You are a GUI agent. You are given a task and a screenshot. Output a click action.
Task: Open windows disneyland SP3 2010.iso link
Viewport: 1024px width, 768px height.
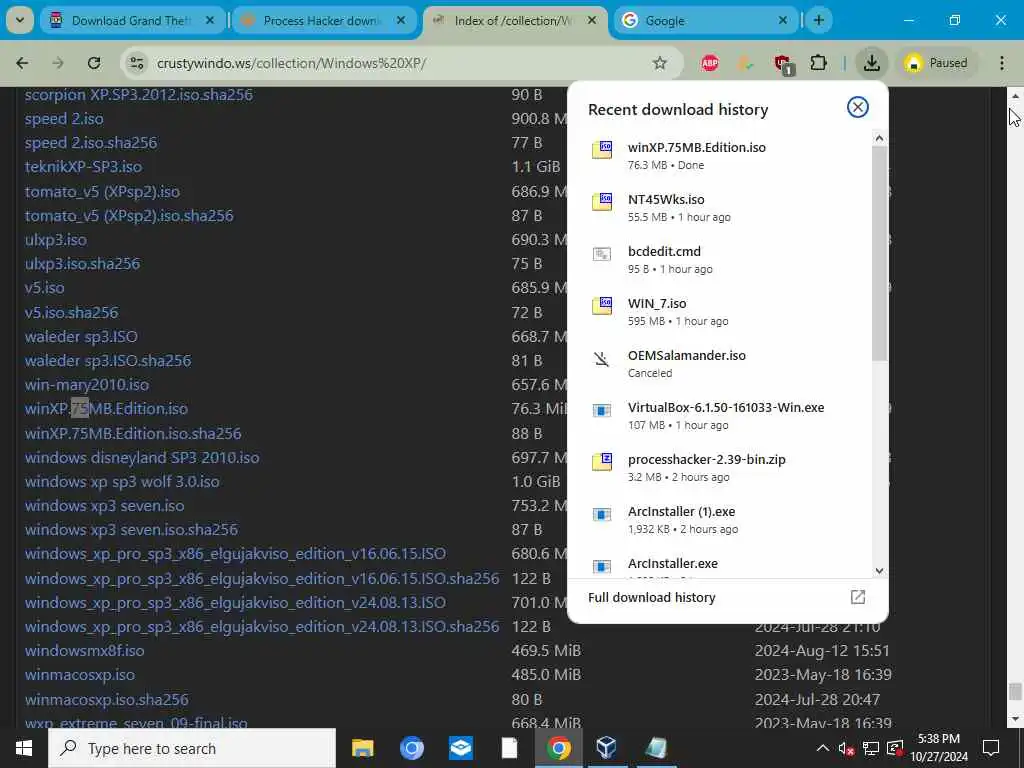click(x=142, y=457)
